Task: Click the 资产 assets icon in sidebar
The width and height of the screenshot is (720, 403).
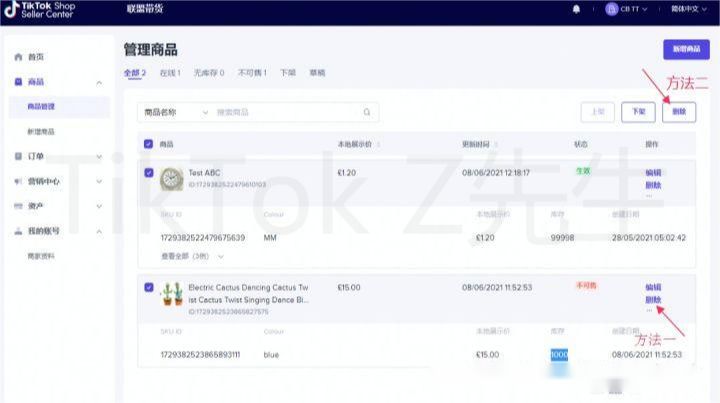Action: click(18, 206)
